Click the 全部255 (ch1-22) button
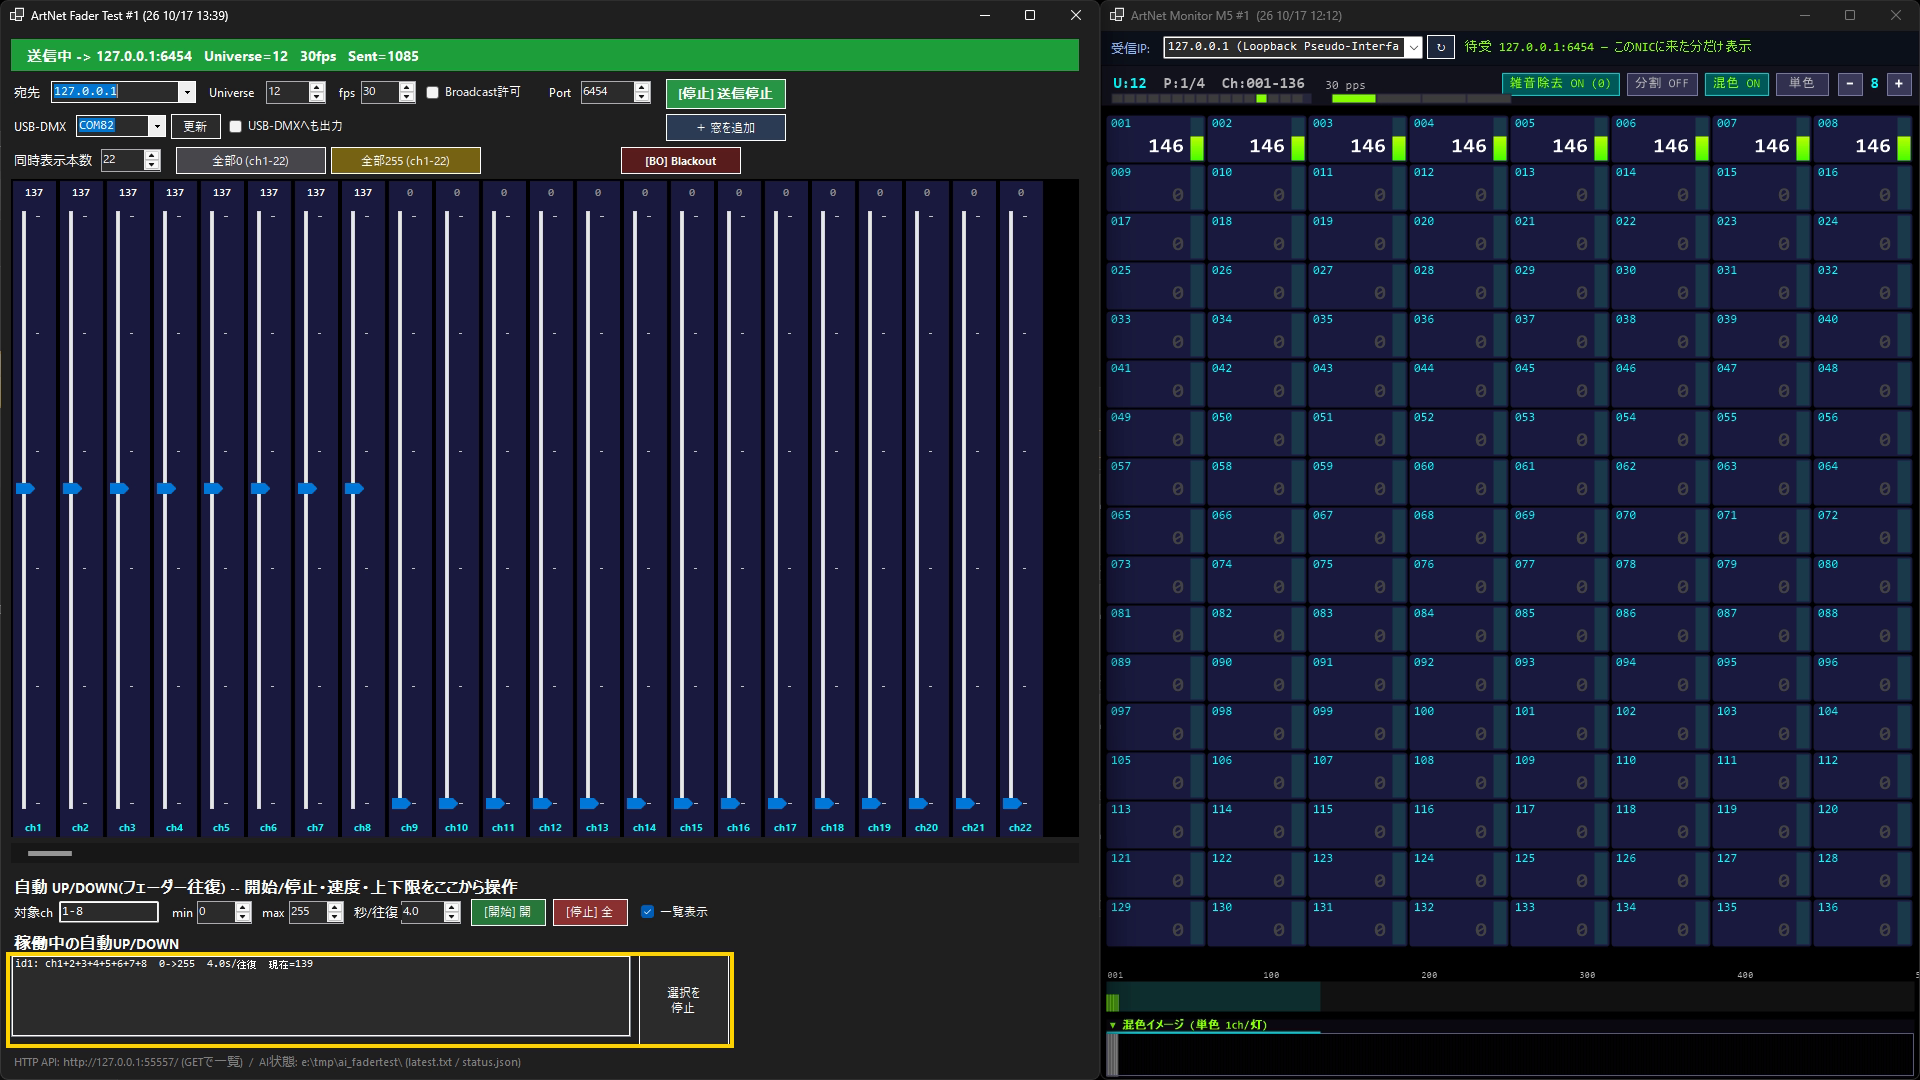The width and height of the screenshot is (1920, 1080). [406, 161]
